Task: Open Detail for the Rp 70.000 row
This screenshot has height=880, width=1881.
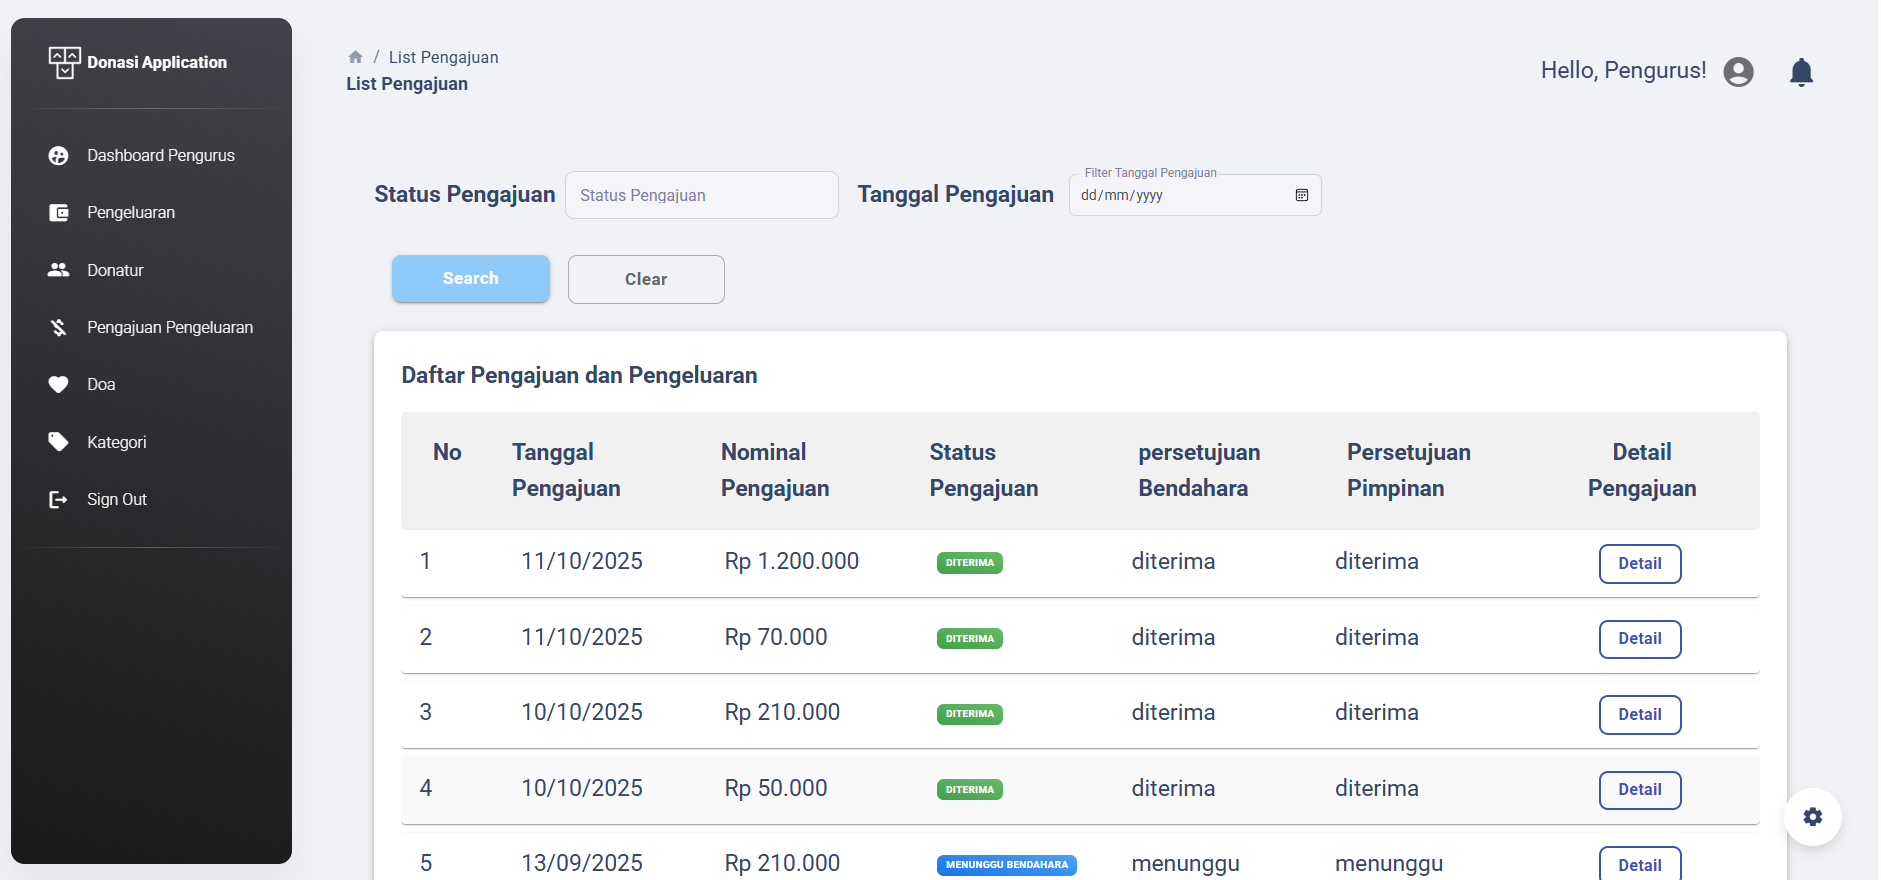Action: pos(1639,639)
